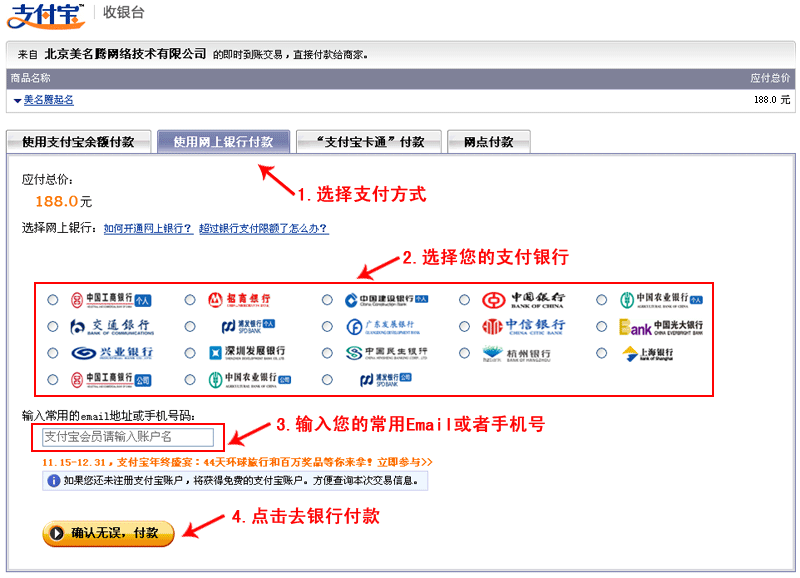Image resolution: width=800 pixels, height=578 pixels.
Task: Click the 收银台 header text
Action: (x=123, y=12)
